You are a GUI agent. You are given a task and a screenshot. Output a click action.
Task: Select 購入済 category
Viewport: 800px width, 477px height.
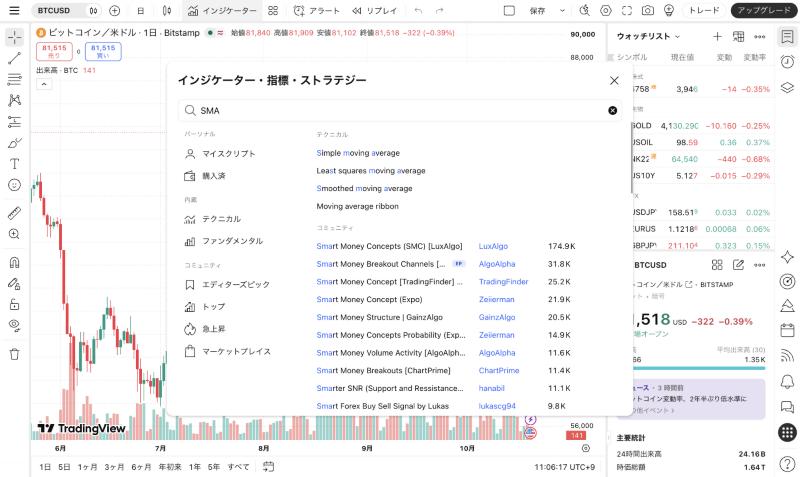tap(205, 175)
